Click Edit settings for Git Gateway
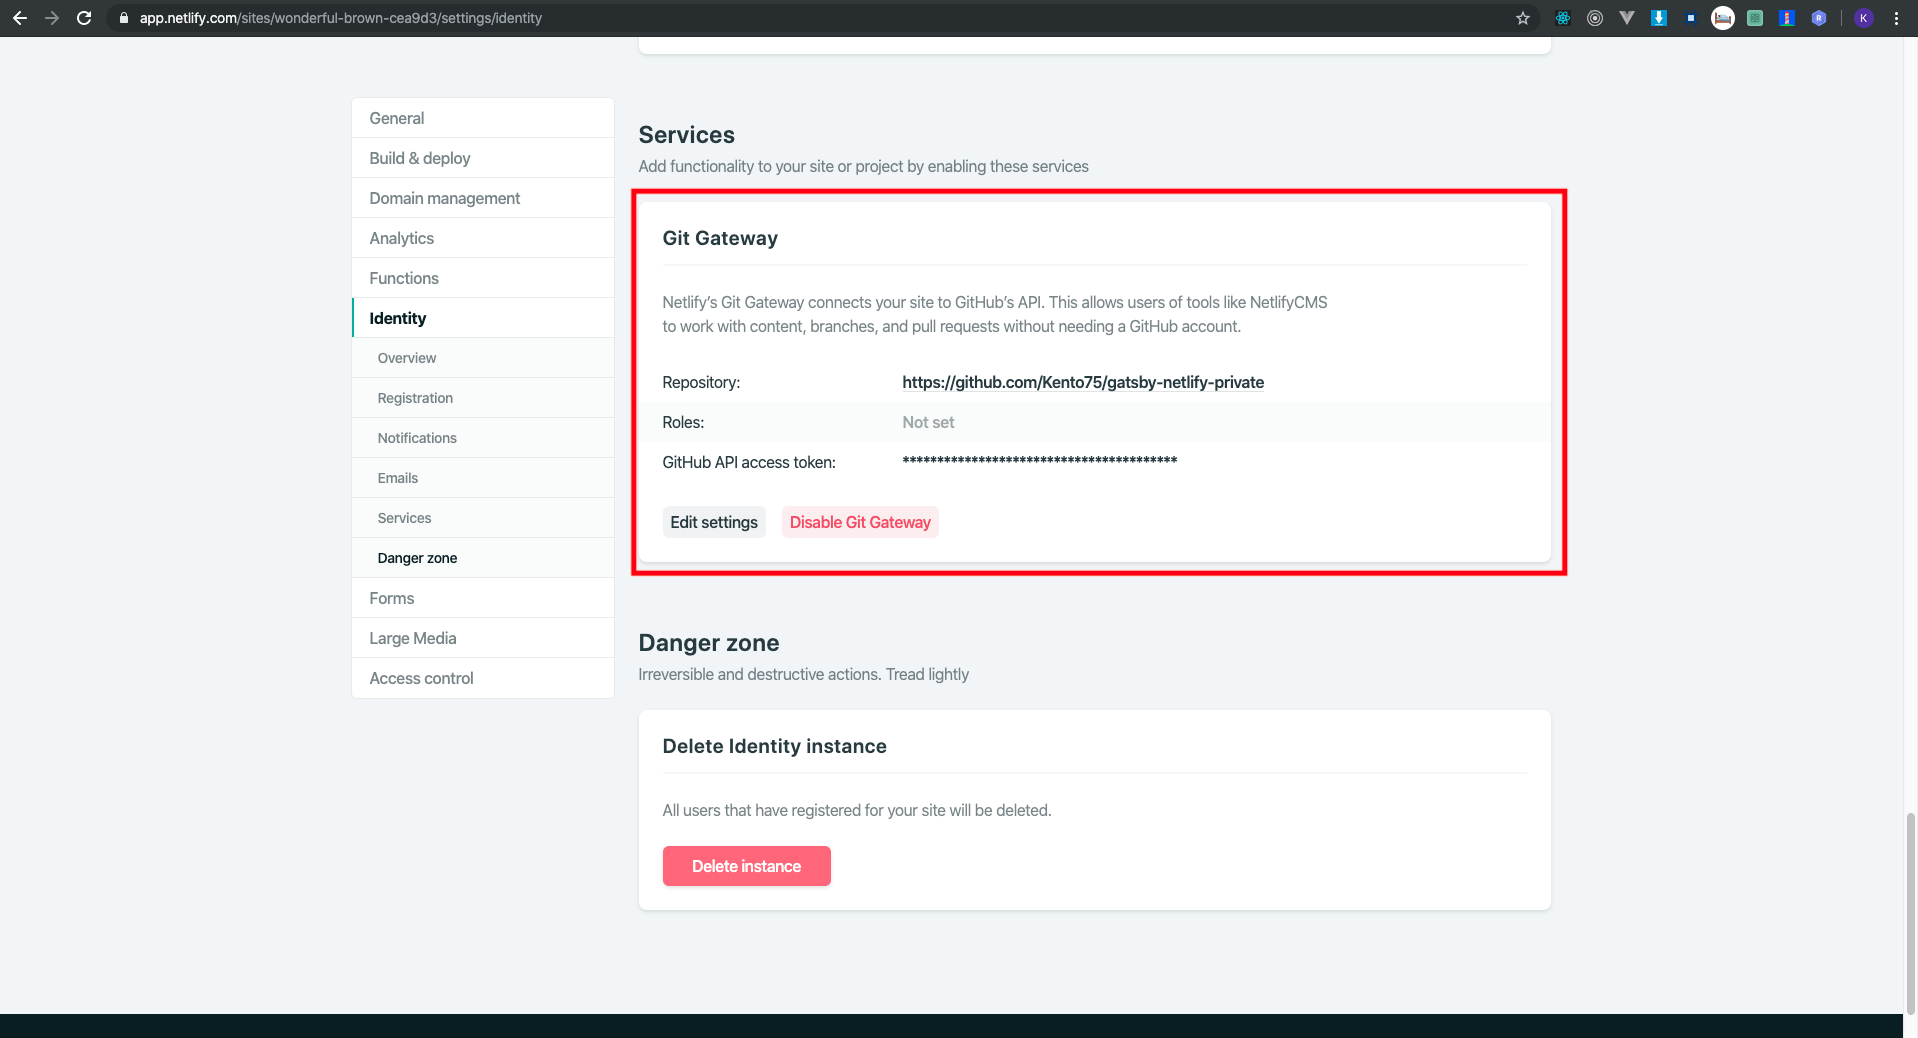Image resolution: width=1918 pixels, height=1038 pixels. (714, 522)
